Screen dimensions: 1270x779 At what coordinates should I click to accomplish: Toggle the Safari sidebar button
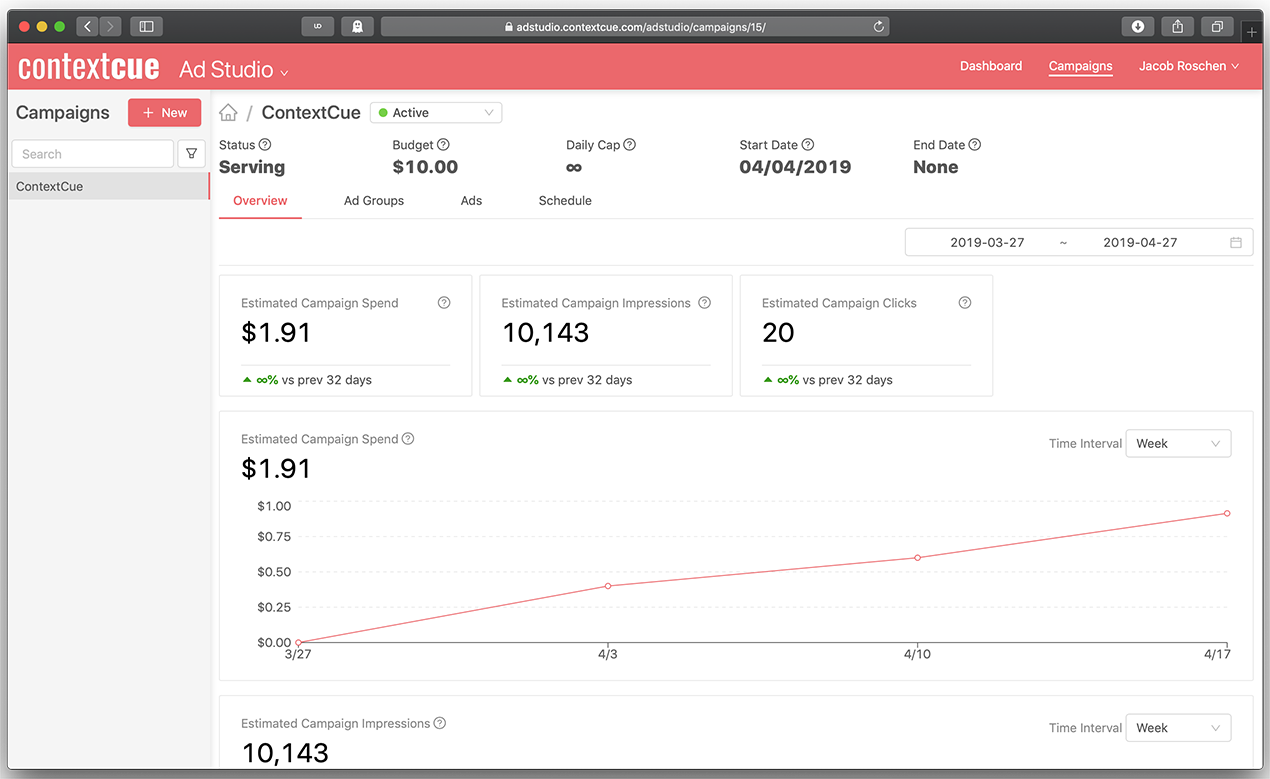[146, 27]
